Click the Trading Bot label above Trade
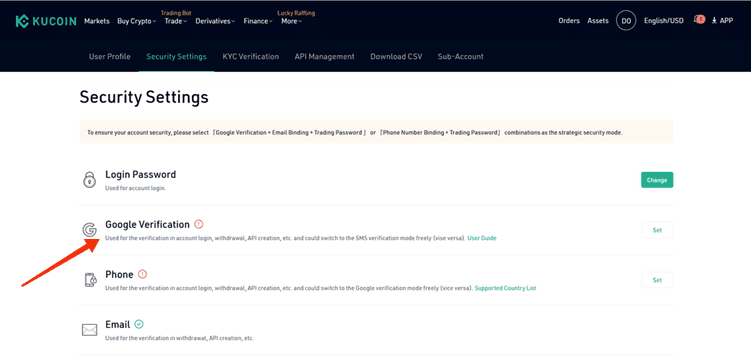 [x=176, y=13]
